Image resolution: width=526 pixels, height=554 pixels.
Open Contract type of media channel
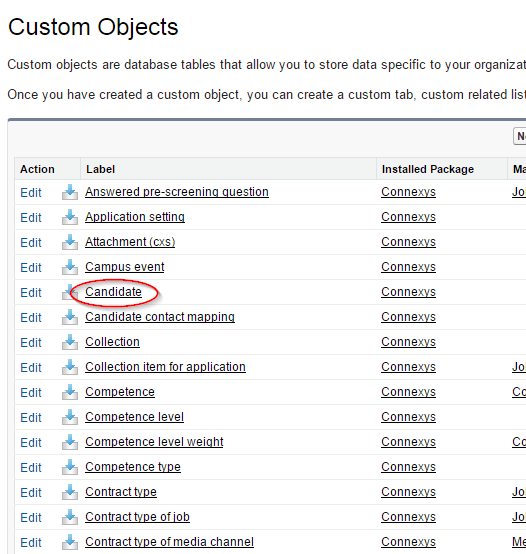170,542
